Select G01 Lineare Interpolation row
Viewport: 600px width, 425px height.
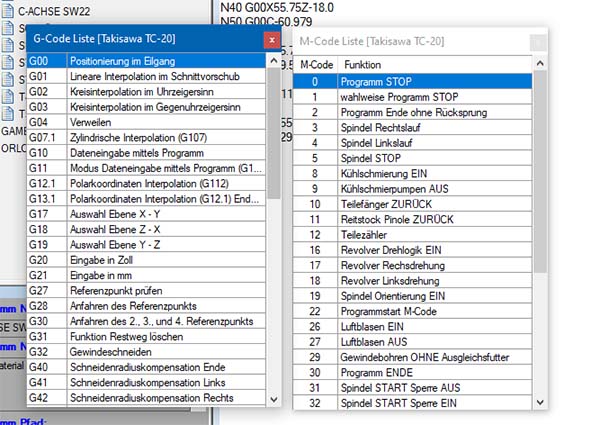[146, 77]
